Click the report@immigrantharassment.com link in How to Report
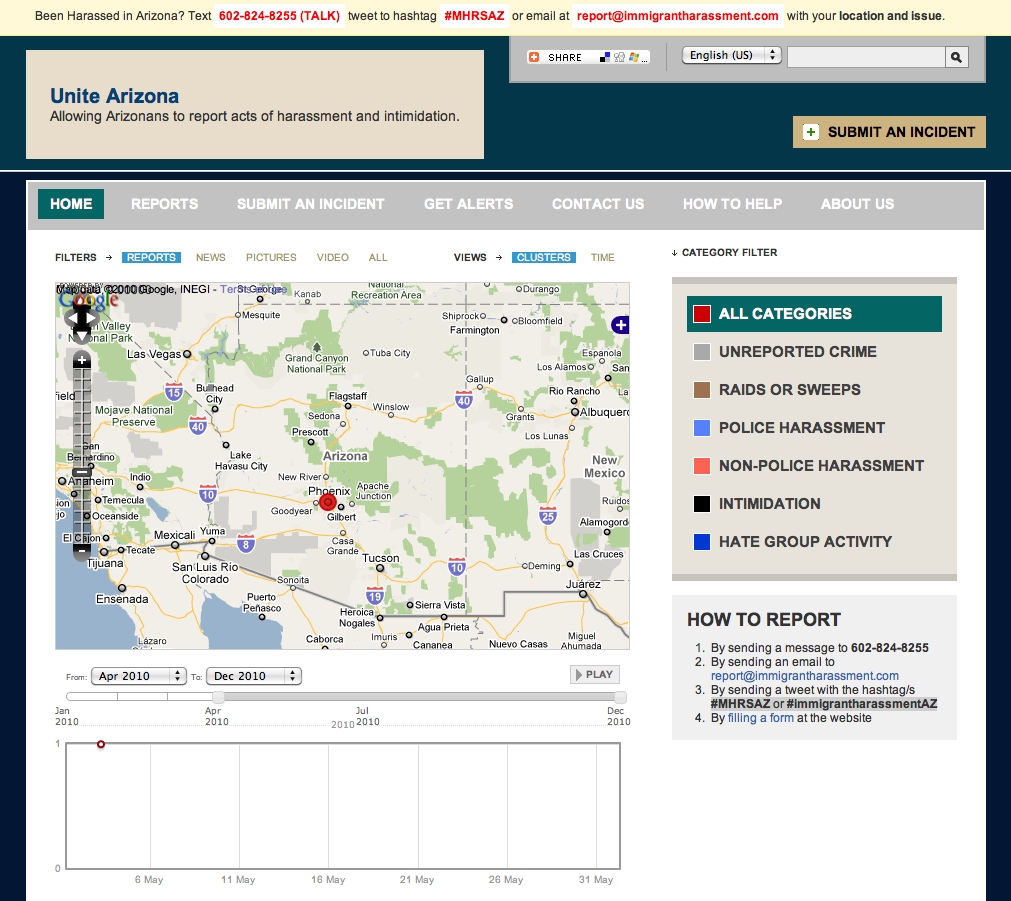1011x901 pixels. pyautogui.click(x=805, y=676)
